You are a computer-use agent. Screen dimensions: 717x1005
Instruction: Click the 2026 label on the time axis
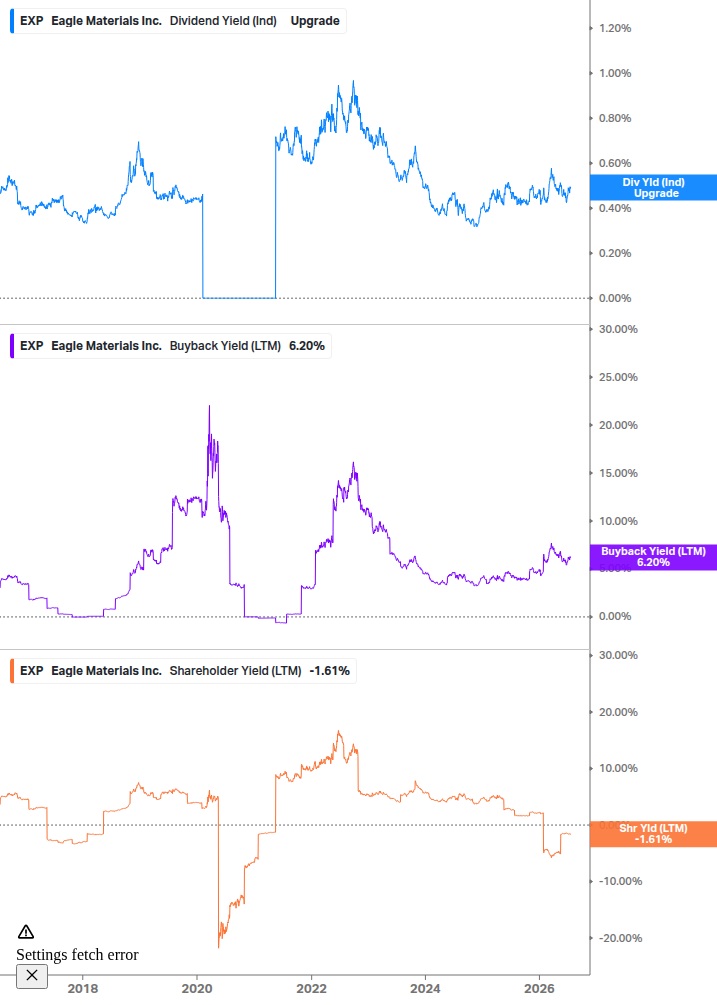pyautogui.click(x=540, y=988)
